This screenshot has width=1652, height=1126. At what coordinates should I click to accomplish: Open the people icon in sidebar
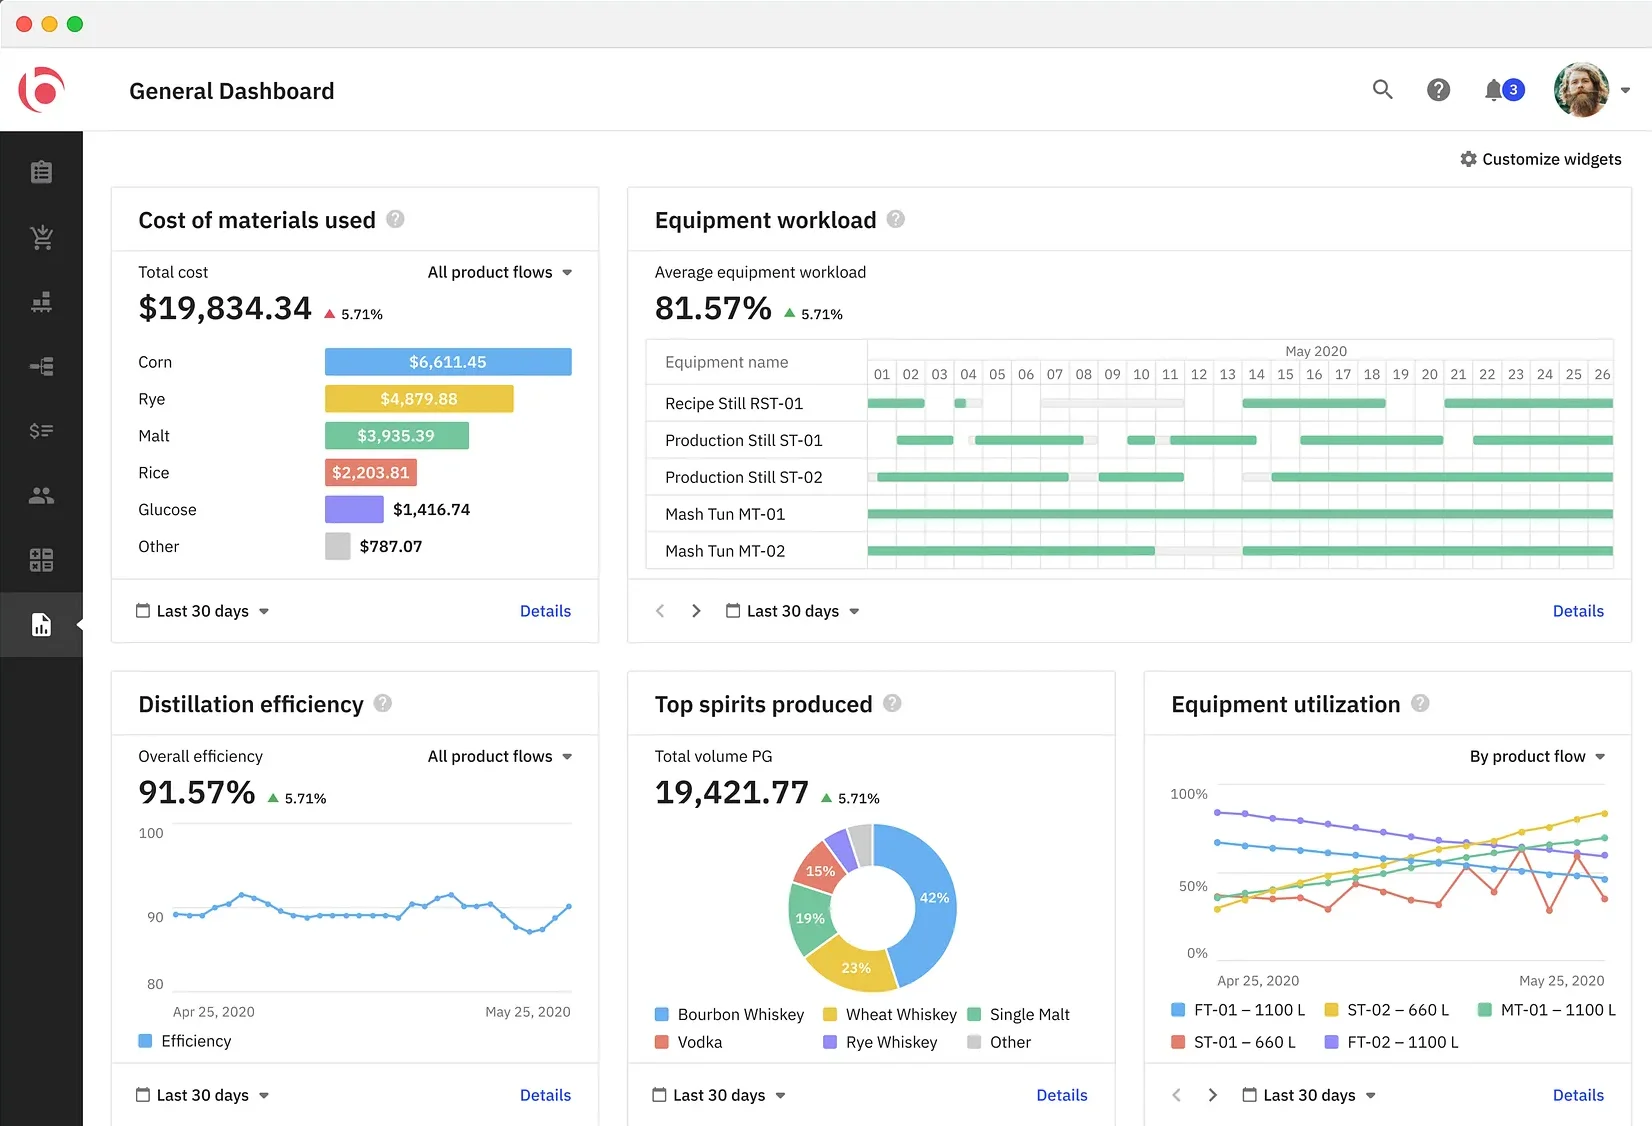click(x=41, y=496)
